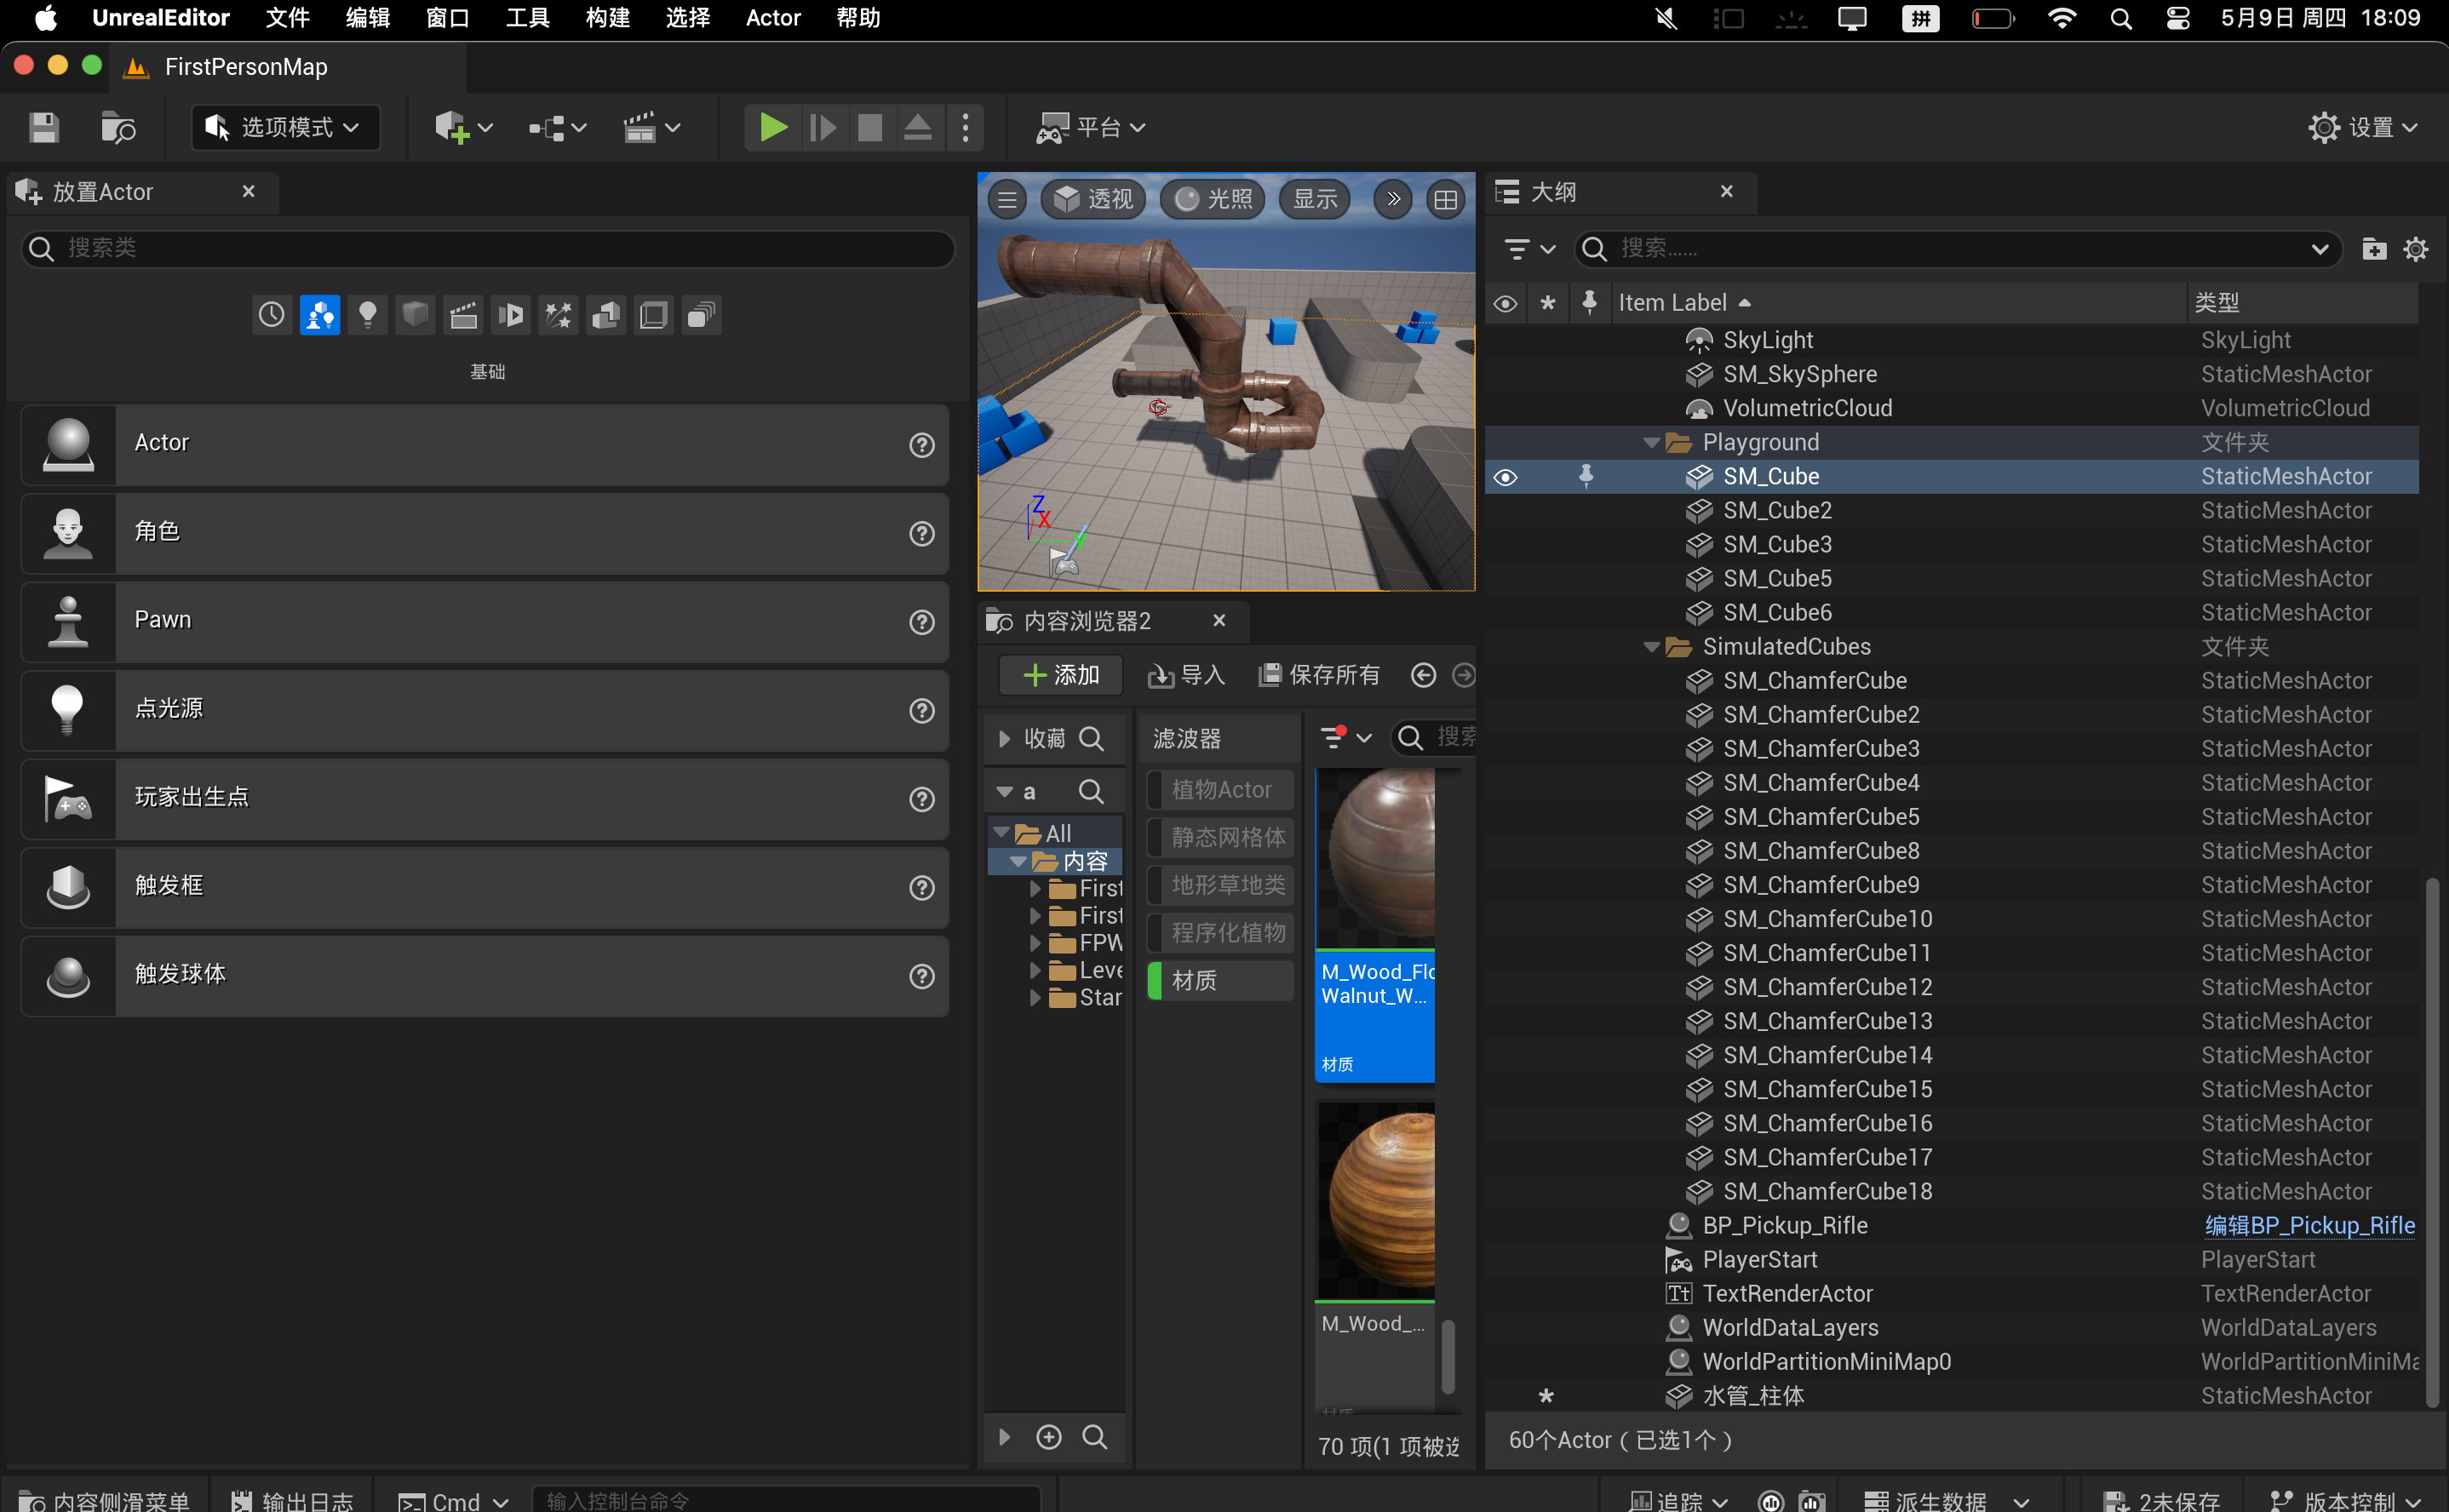This screenshot has height=1512, width=2449.
Task: Expand the 收藏 favorites section
Action: (1004, 739)
